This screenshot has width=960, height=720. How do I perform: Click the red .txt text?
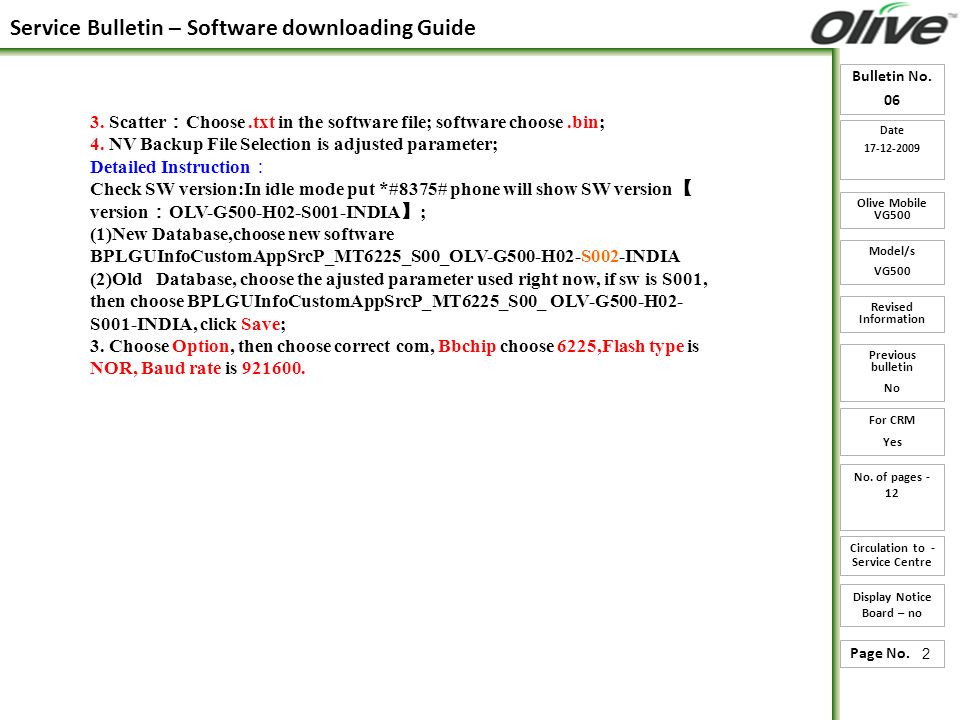click(x=261, y=122)
